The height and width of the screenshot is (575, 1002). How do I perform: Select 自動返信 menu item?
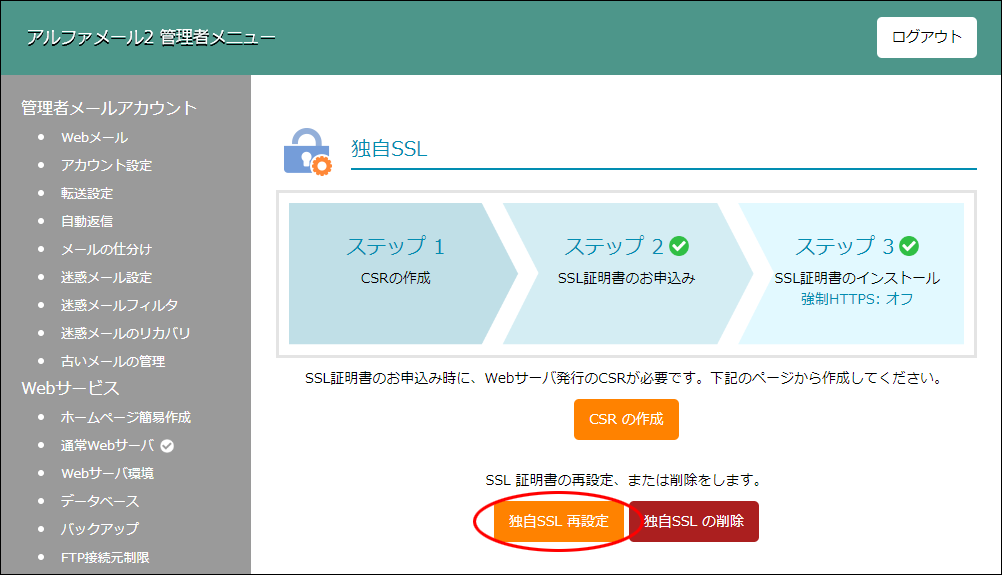pyautogui.click(x=87, y=222)
